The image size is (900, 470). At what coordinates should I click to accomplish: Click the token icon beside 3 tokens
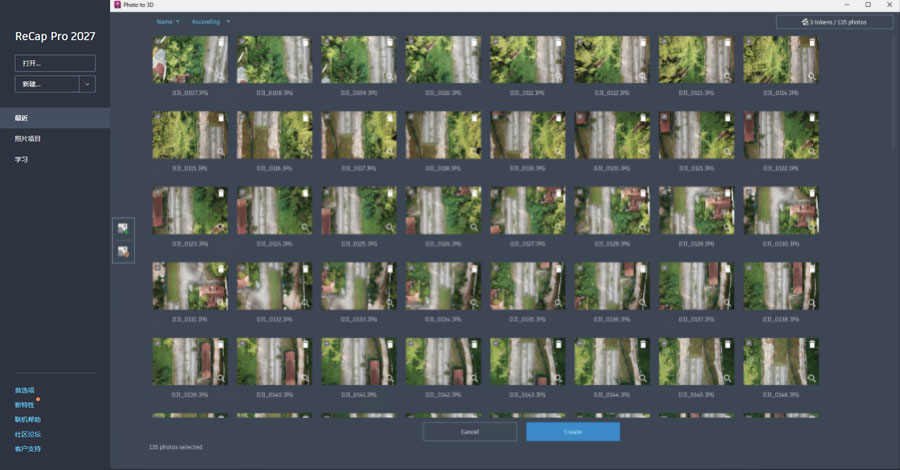tap(805, 22)
